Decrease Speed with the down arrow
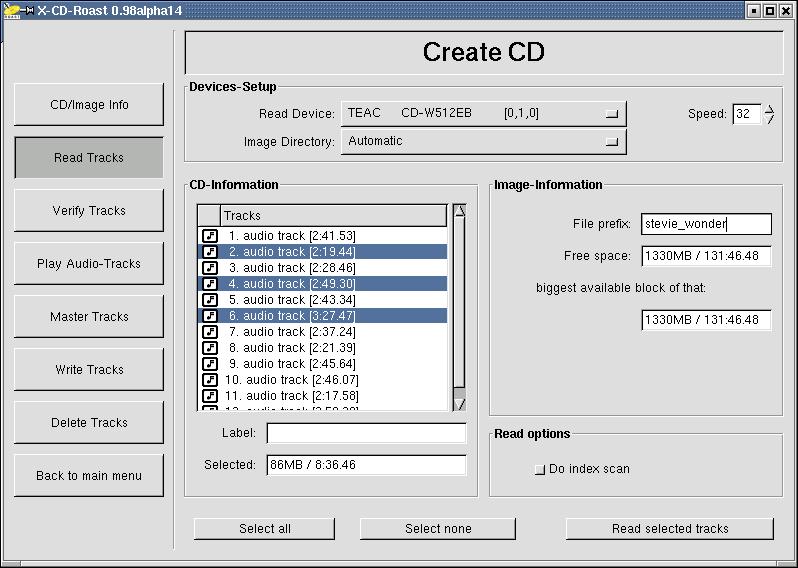Viewport: 798px width, 568px height. (770, 119)
